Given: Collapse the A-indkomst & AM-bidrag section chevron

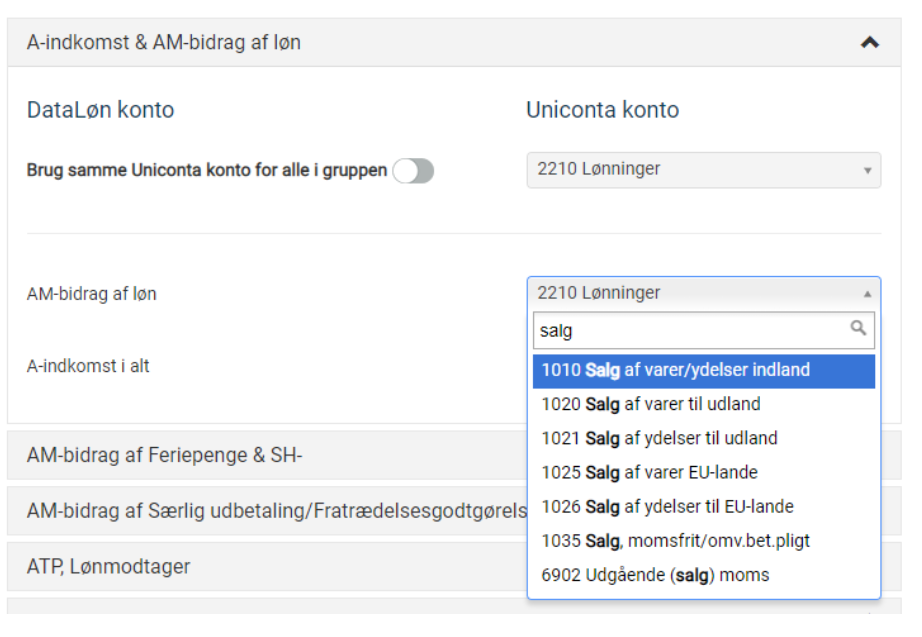Looking at the screenshot, I should point(869,43).
